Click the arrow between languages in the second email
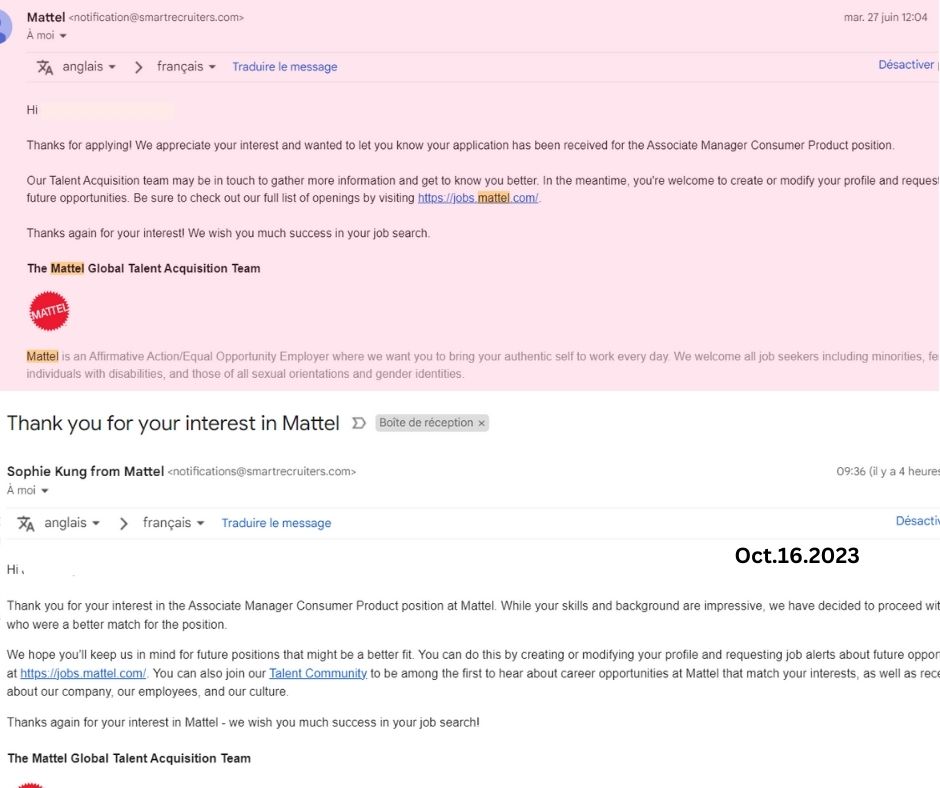Screen dimensions: 940x788 click(123, 524)
